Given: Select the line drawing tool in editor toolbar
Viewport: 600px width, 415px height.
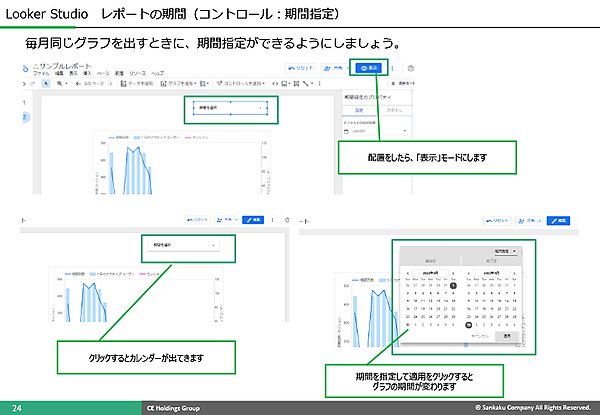Looking at the screenshot, I should pos(307,83).
